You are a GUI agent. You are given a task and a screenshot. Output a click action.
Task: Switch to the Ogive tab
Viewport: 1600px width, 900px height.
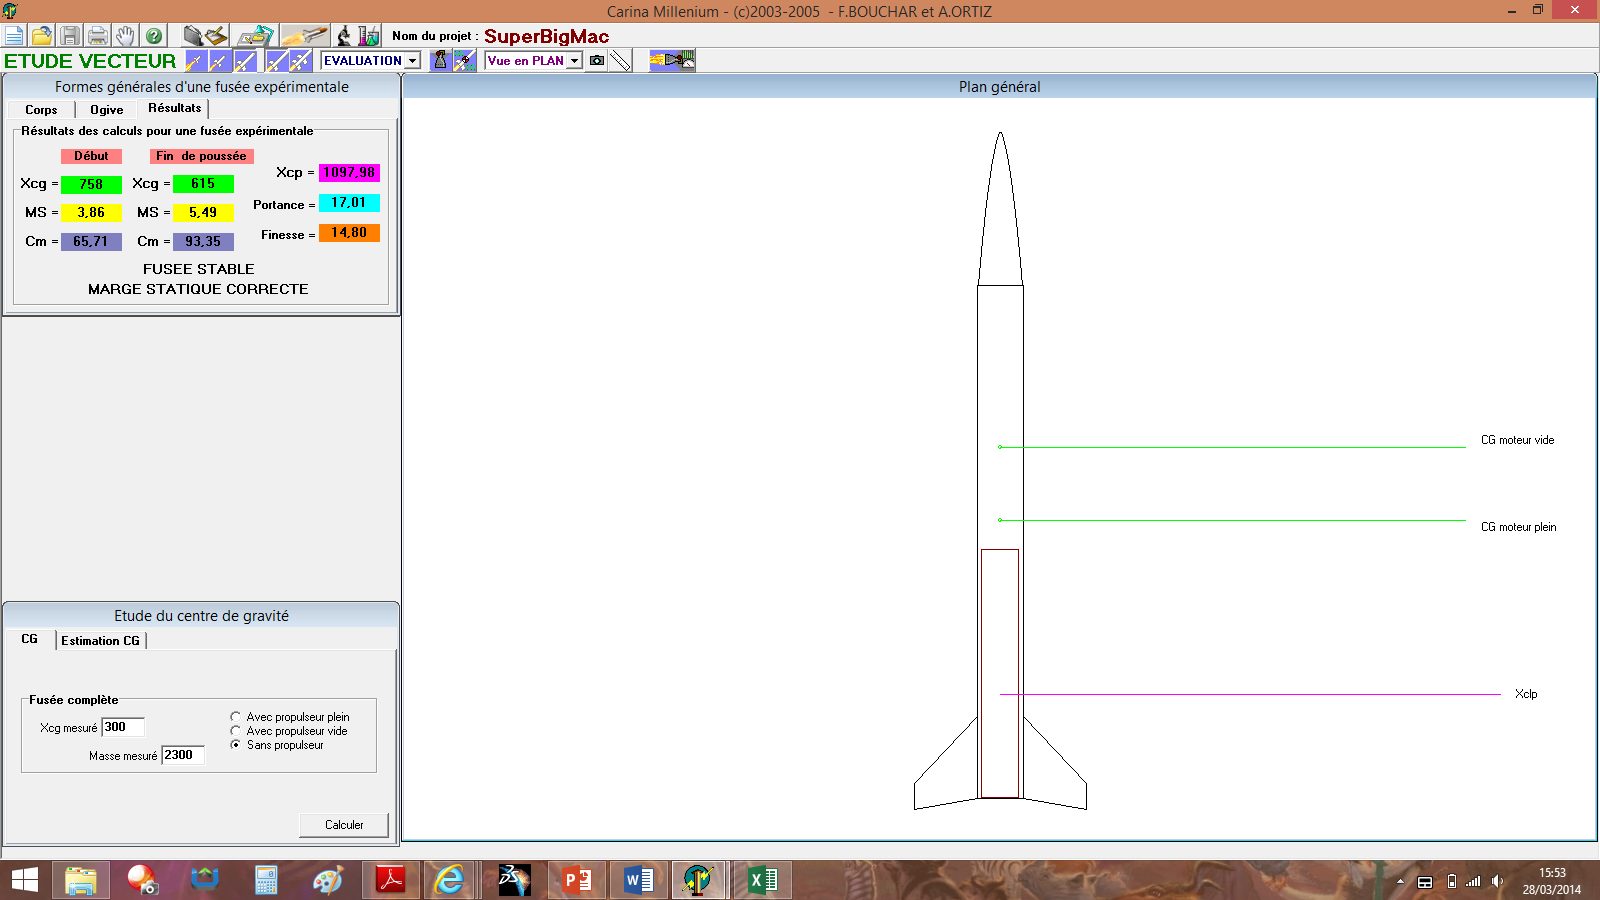pyautogui.click(x=107, y=110)
